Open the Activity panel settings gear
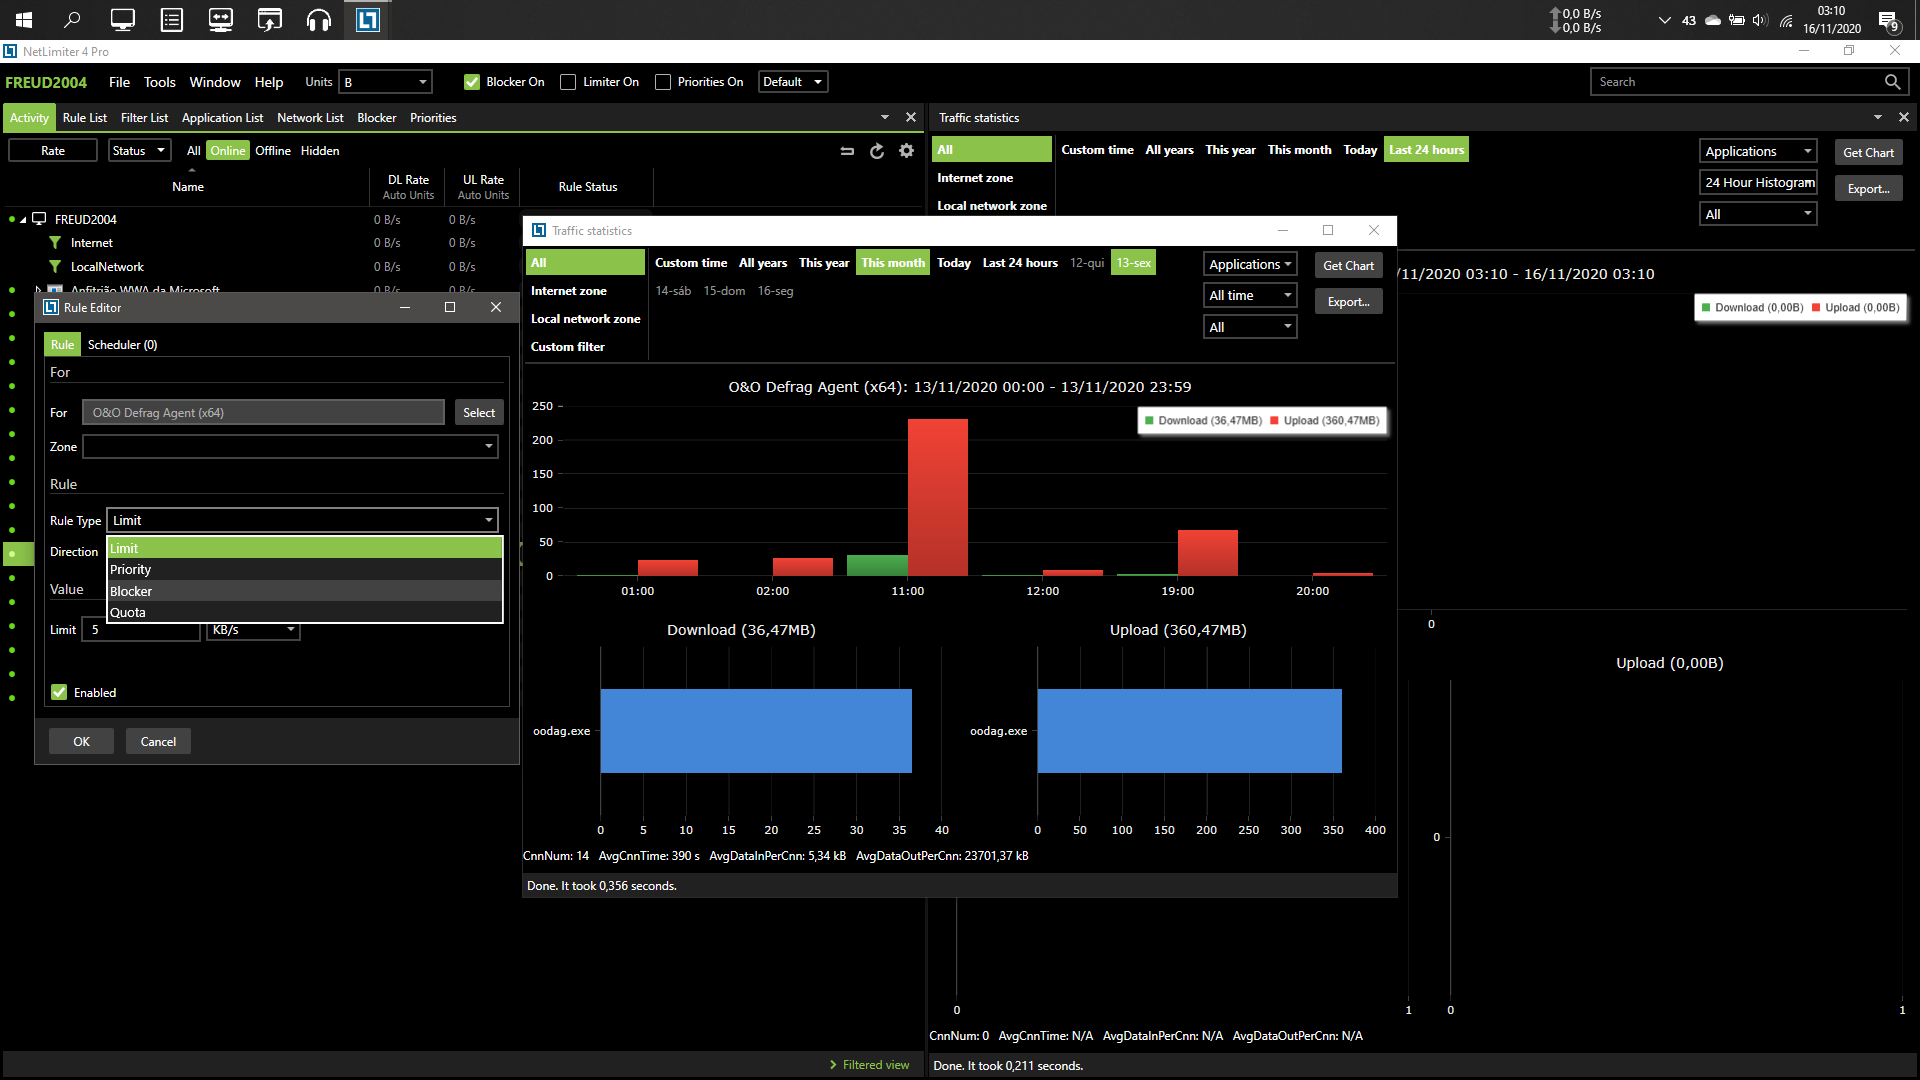Image resolution: width=1920 pixels, height=1080 pixels. 906,151
